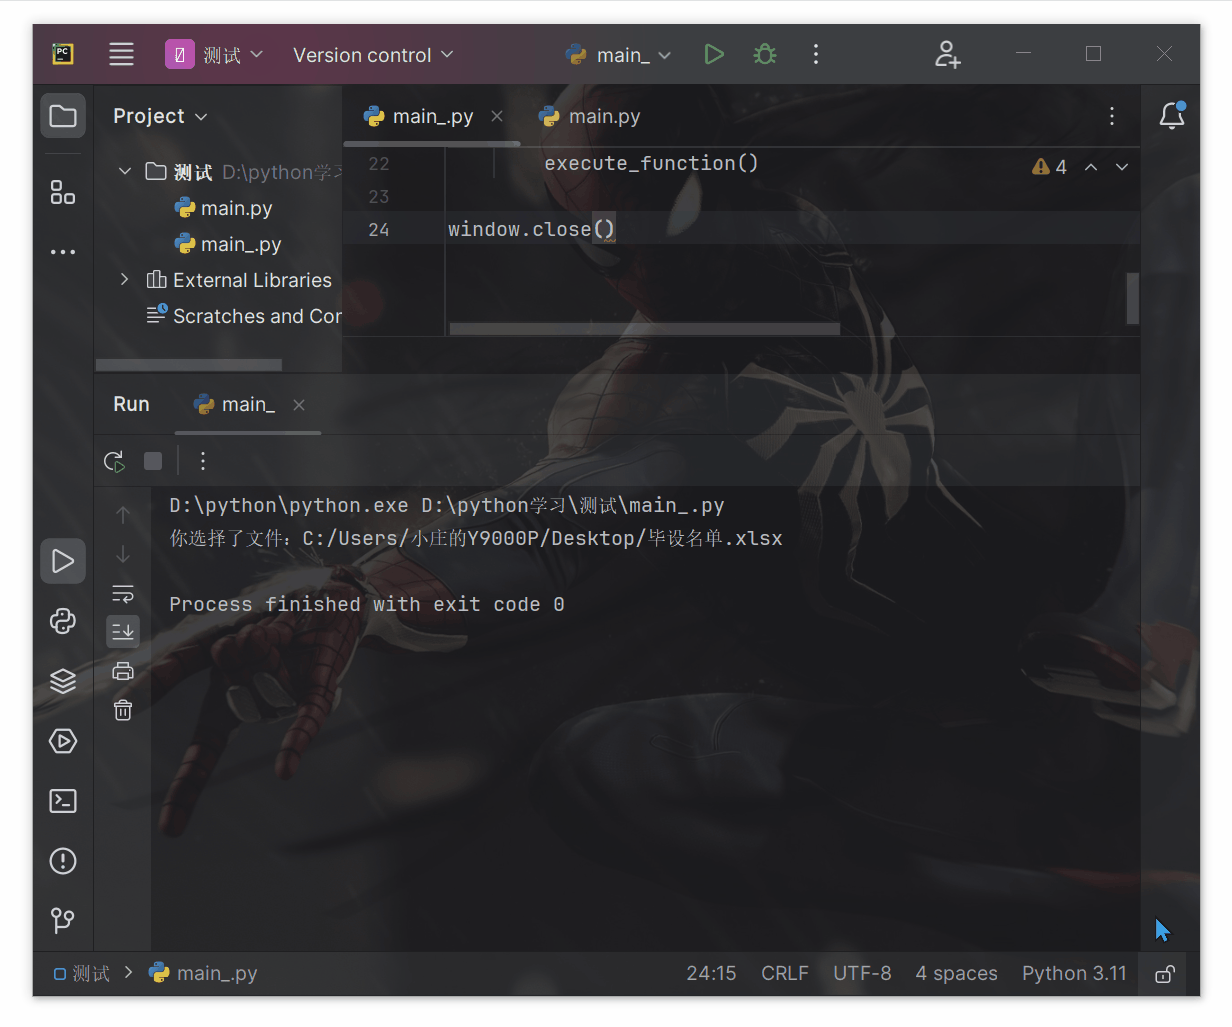
Task: Click main_.py breadcrumb in status bar
Action: [203, 973]
